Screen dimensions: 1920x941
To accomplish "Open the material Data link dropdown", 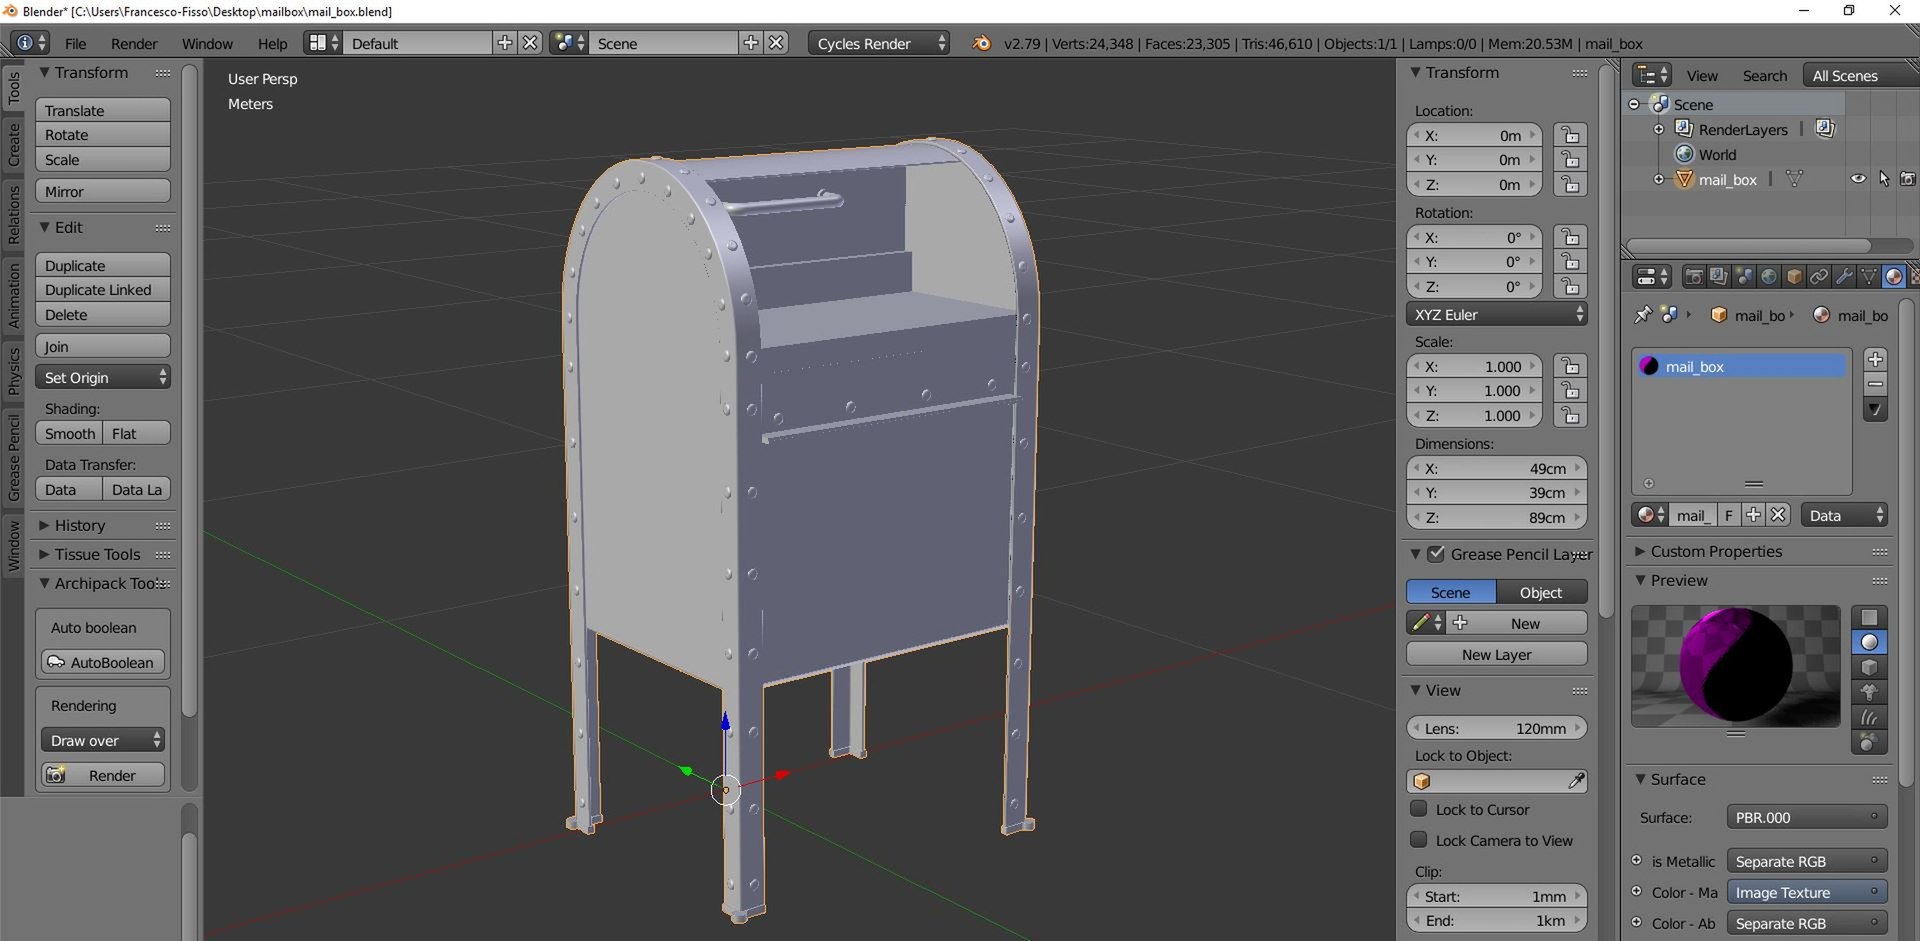I will coord(1845,515).
